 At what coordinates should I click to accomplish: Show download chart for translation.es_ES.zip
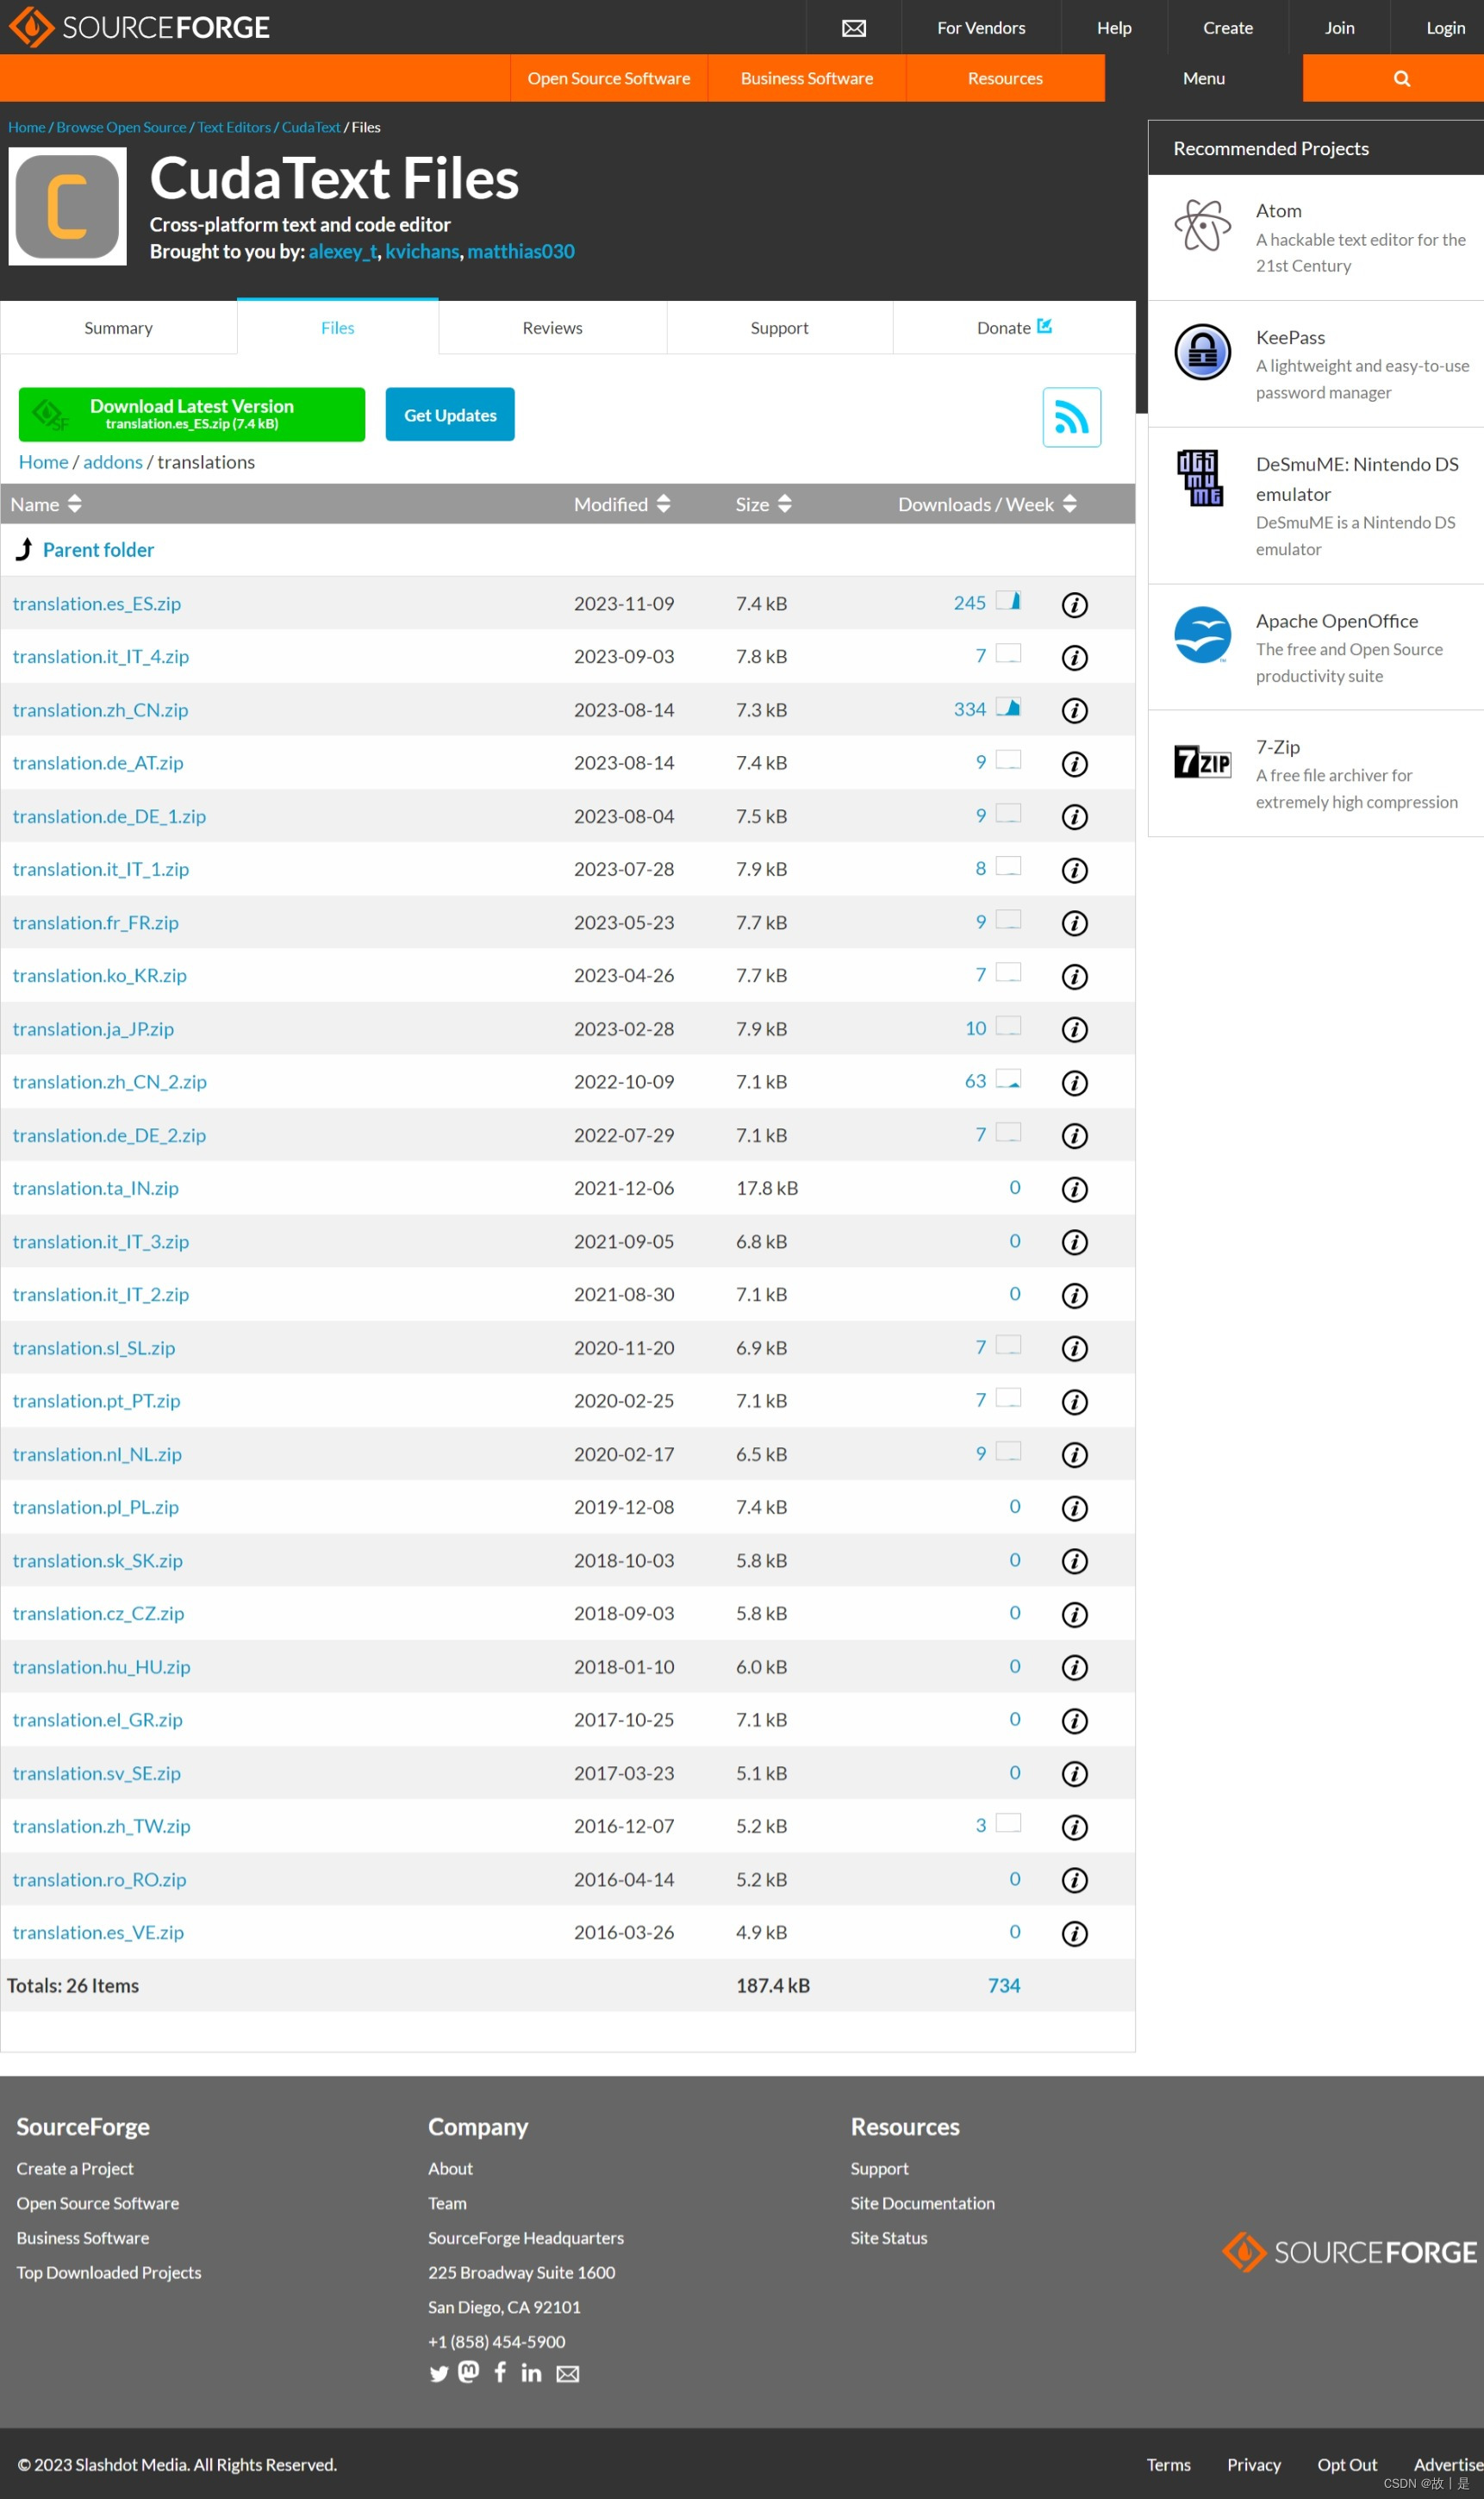[x=1008, y=601]
